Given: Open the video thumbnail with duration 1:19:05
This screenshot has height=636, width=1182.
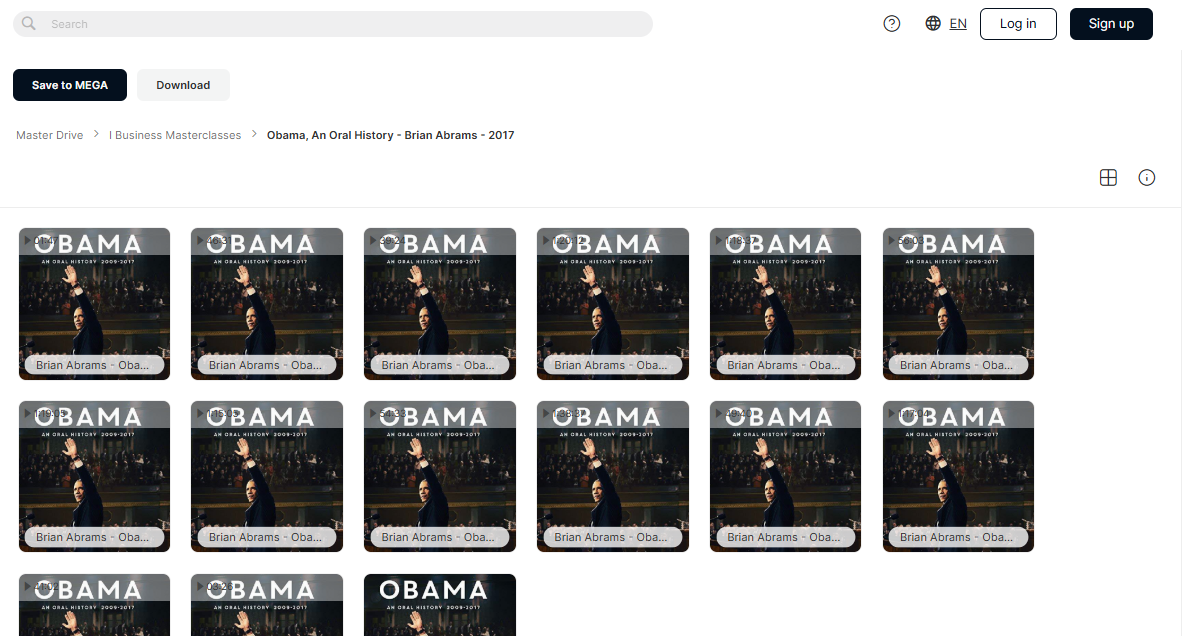Looking at the screenshot, I should point(94,476).
